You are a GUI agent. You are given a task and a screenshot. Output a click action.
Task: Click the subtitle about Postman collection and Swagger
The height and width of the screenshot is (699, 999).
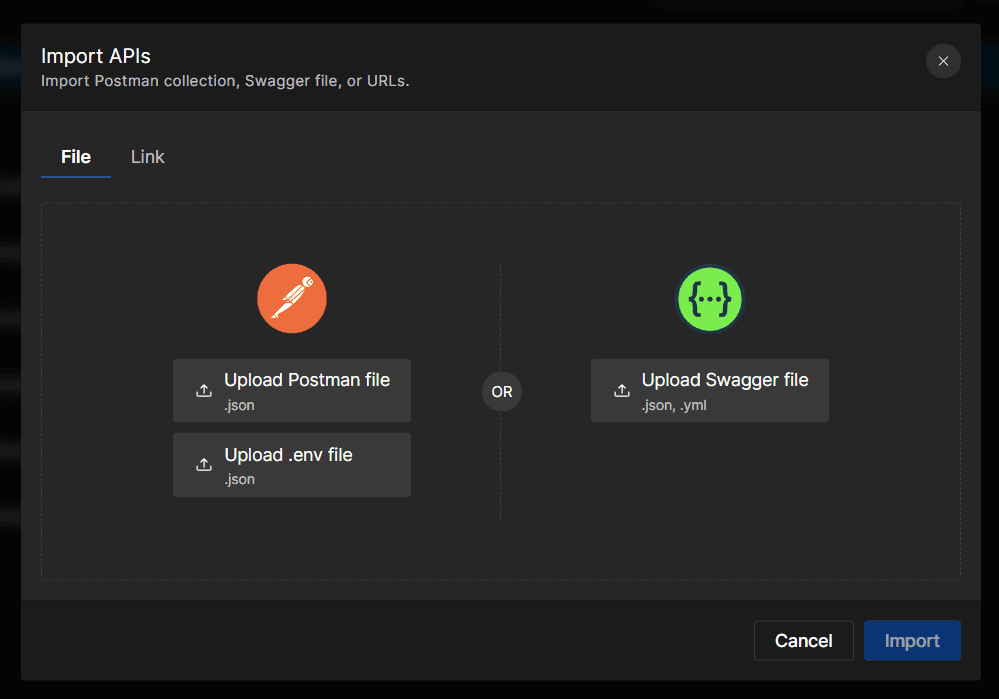[x=225, y=81]
